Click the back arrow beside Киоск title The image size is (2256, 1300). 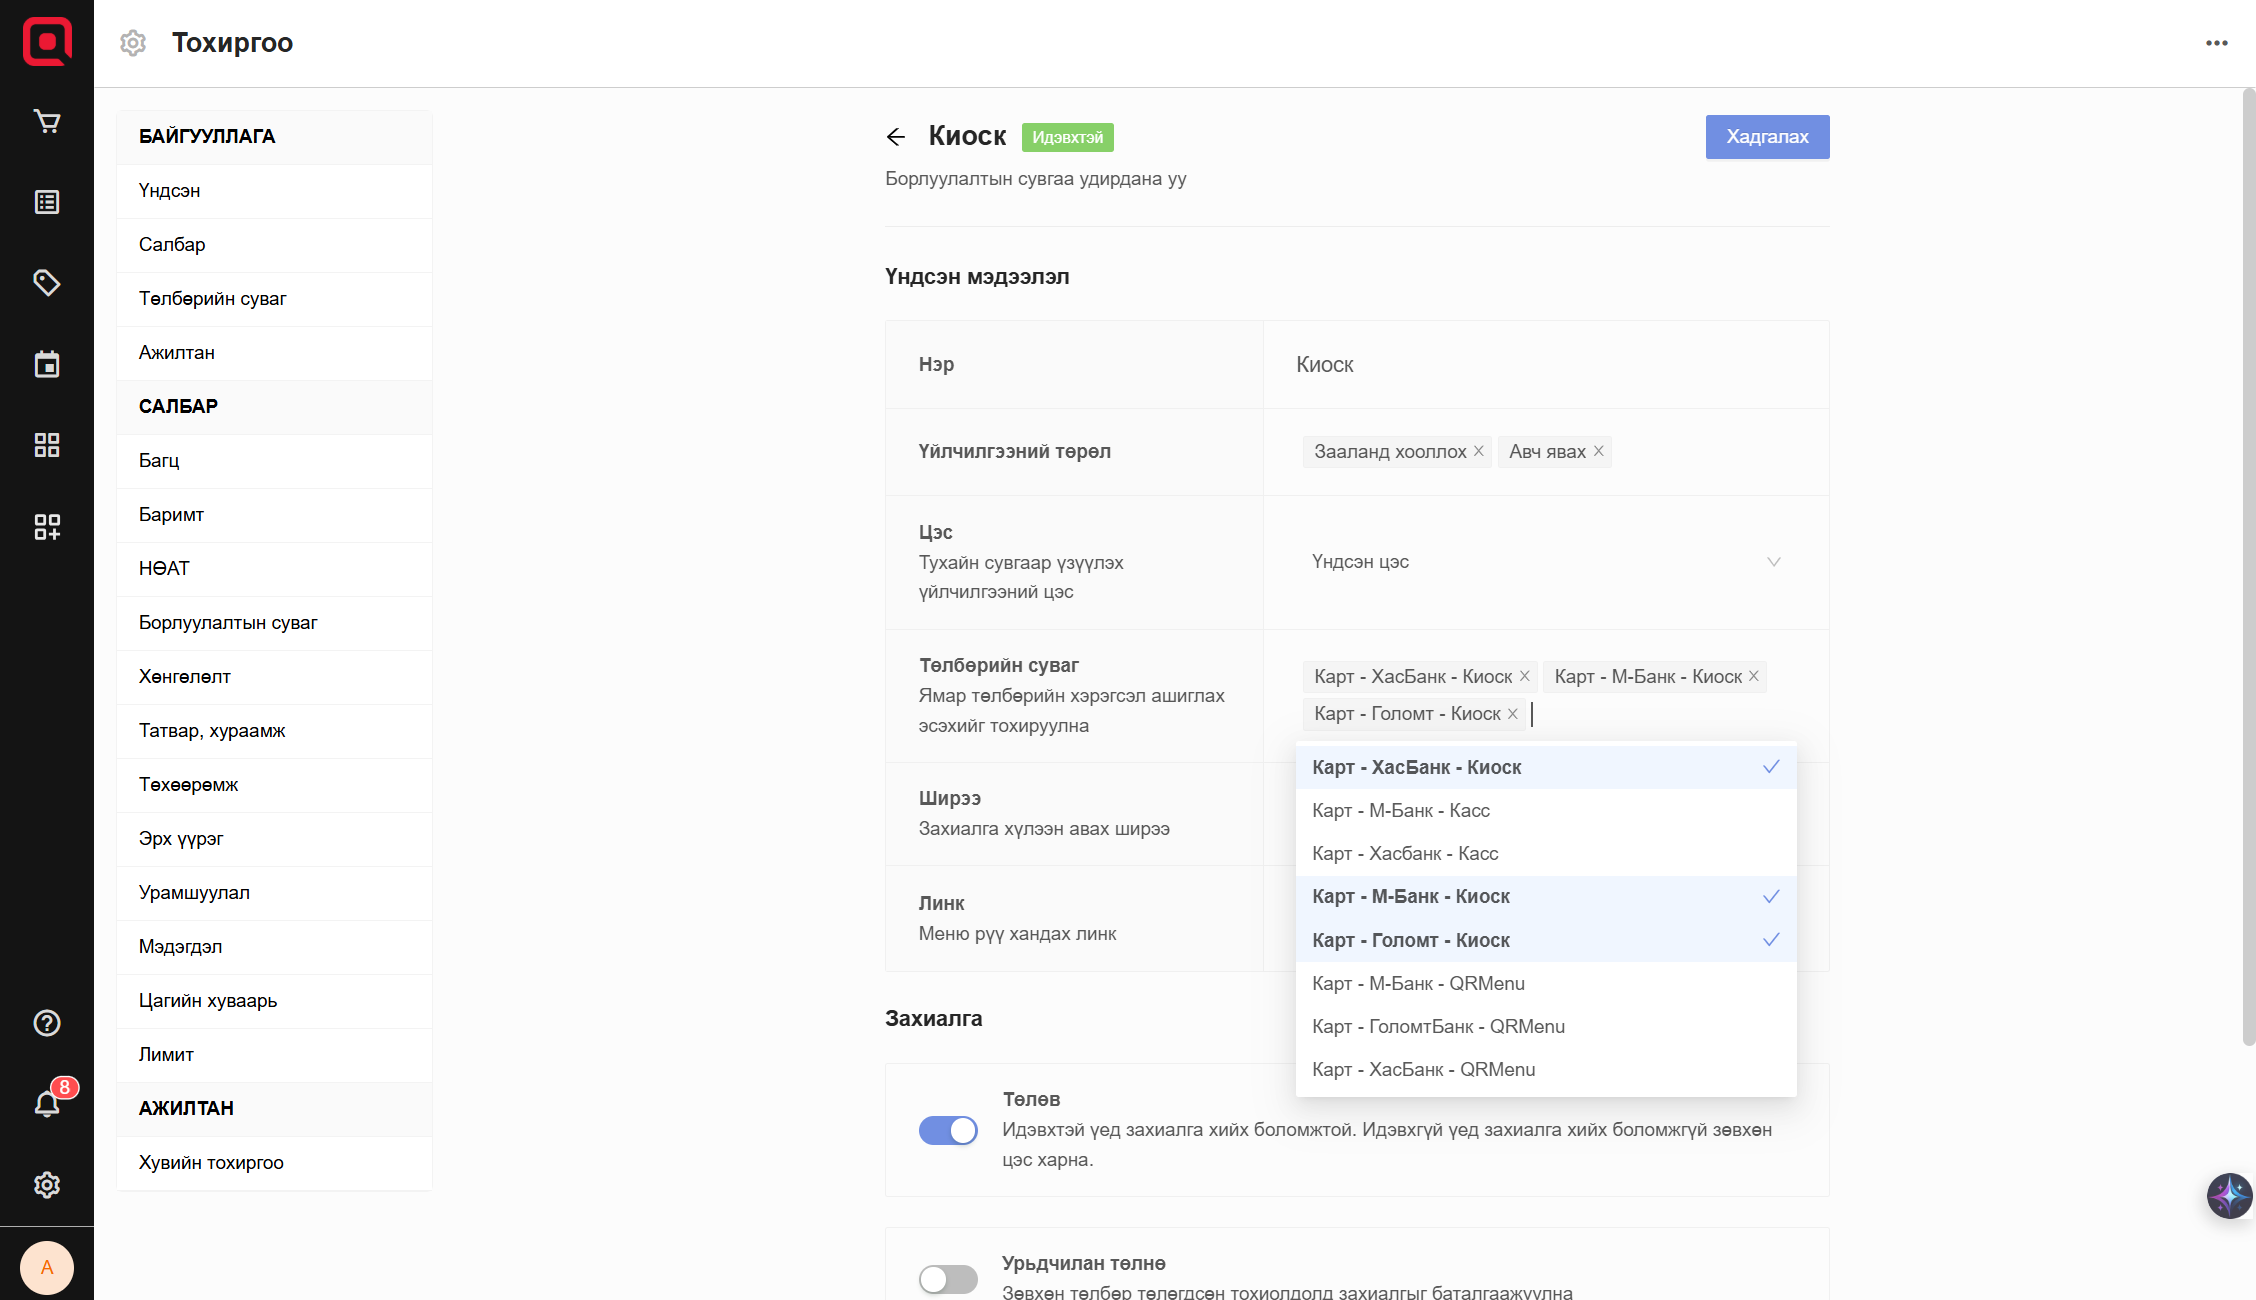896,137
